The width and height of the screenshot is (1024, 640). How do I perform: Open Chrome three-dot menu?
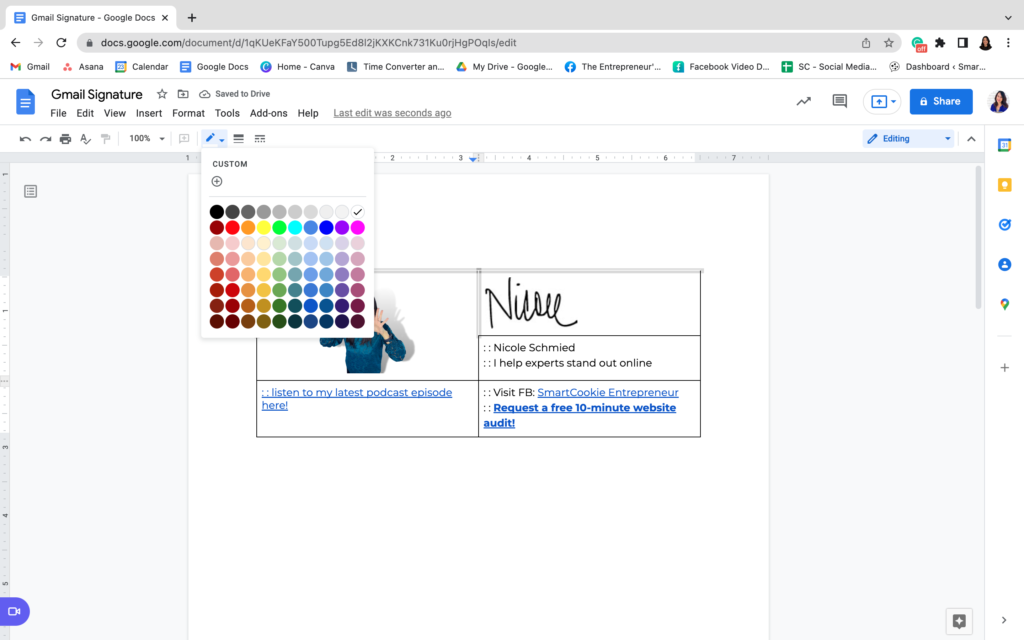click(1008, 43)
